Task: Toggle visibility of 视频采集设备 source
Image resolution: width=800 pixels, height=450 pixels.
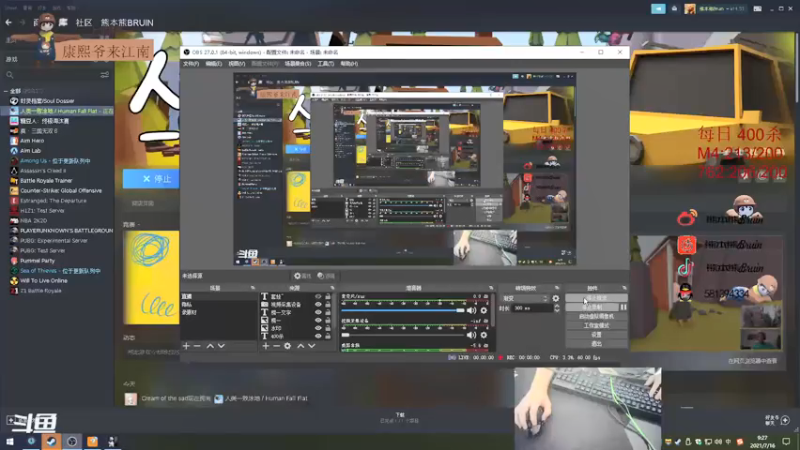Action: pyautogui.click(x=318, y=305)
